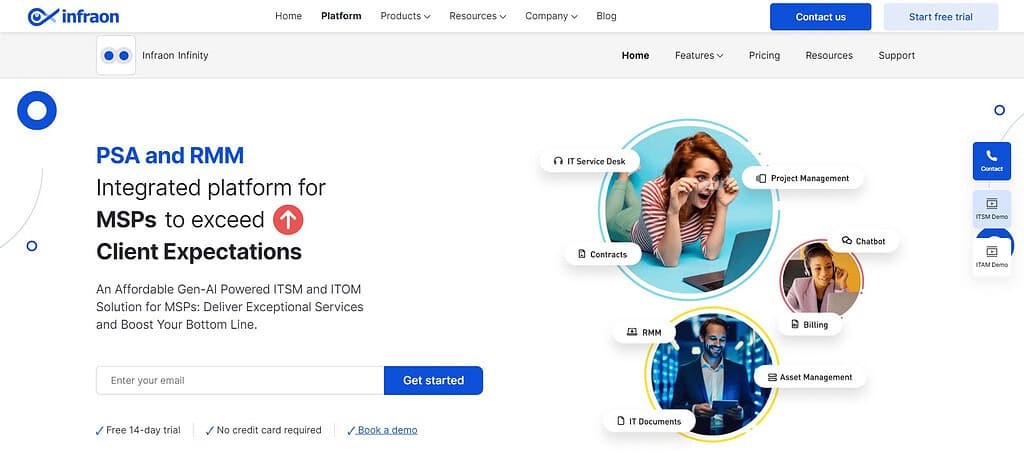Click the Contracts badge
The height and width of the screenshot is (467, 1024).
pos(603,254)
